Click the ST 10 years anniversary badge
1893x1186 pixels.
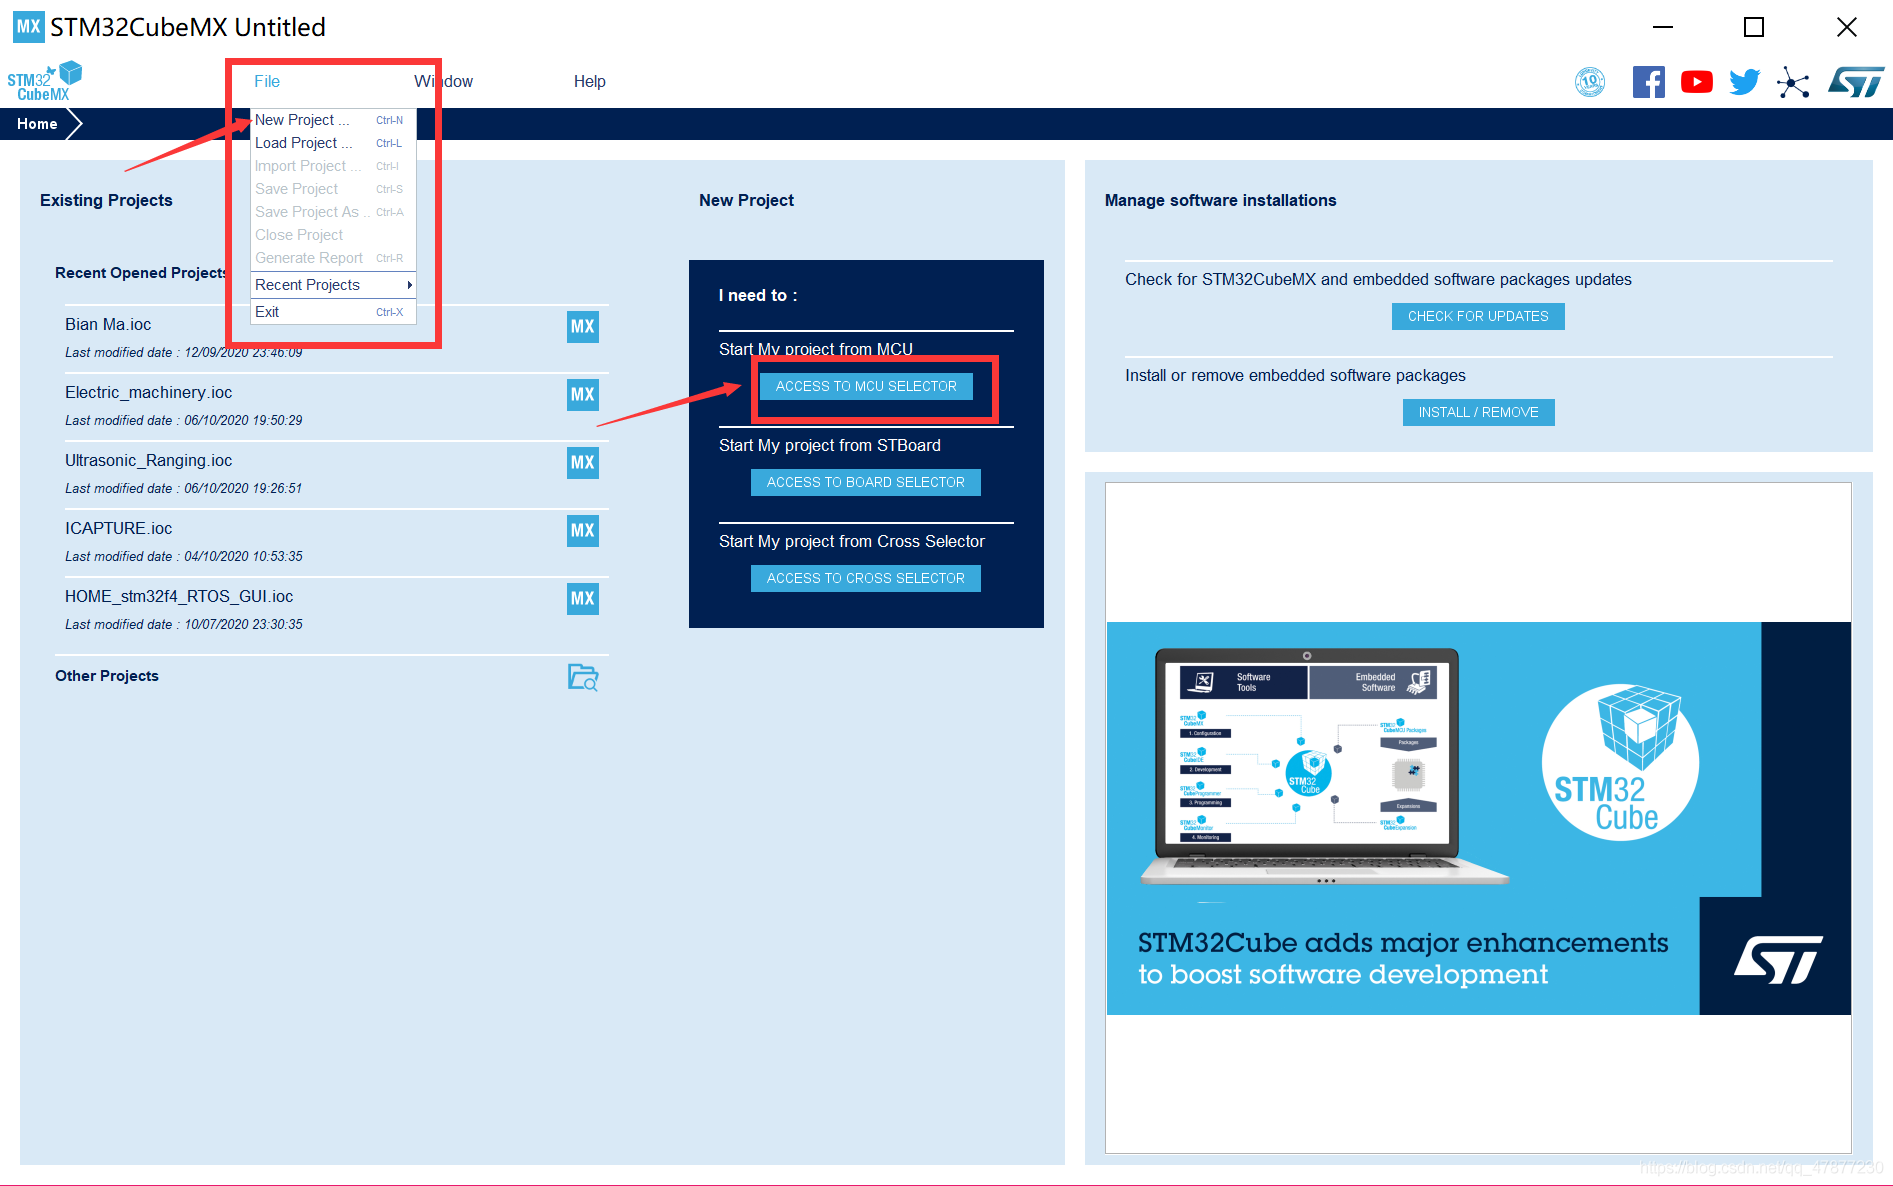click(1590, 82)
